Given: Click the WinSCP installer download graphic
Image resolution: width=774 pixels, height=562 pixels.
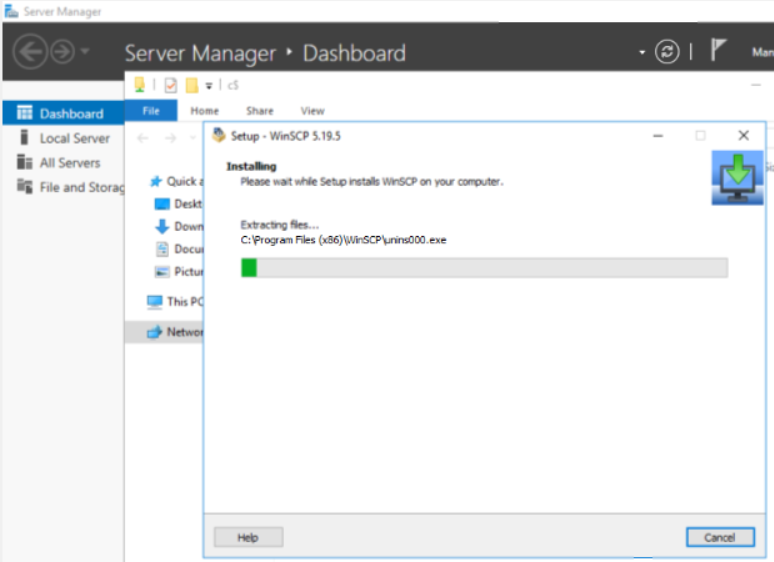Looking at the screenshot, I should (x=737, y=178).
